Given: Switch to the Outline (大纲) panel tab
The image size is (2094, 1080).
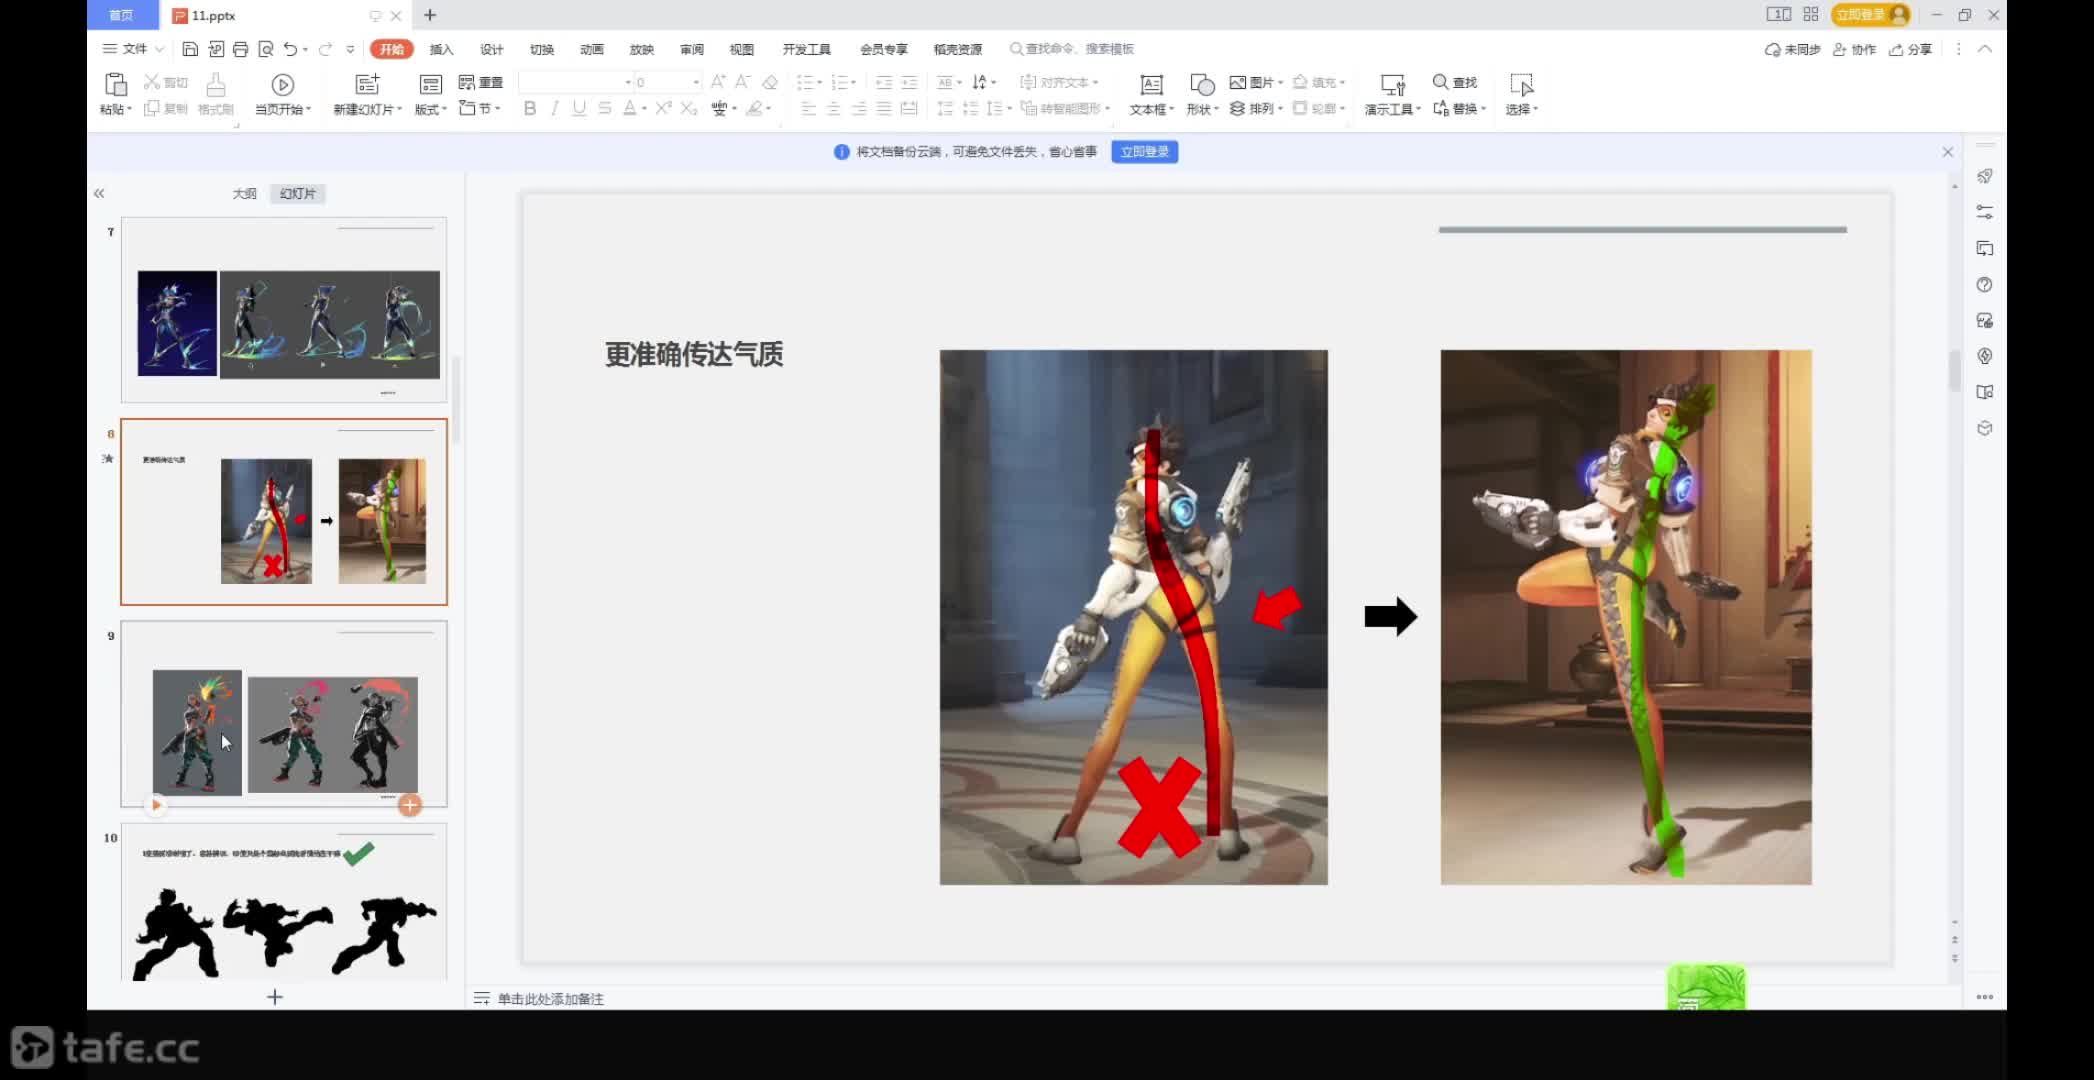Looking at the screenshot, I should pyautogui.click(x=245, y=193).
